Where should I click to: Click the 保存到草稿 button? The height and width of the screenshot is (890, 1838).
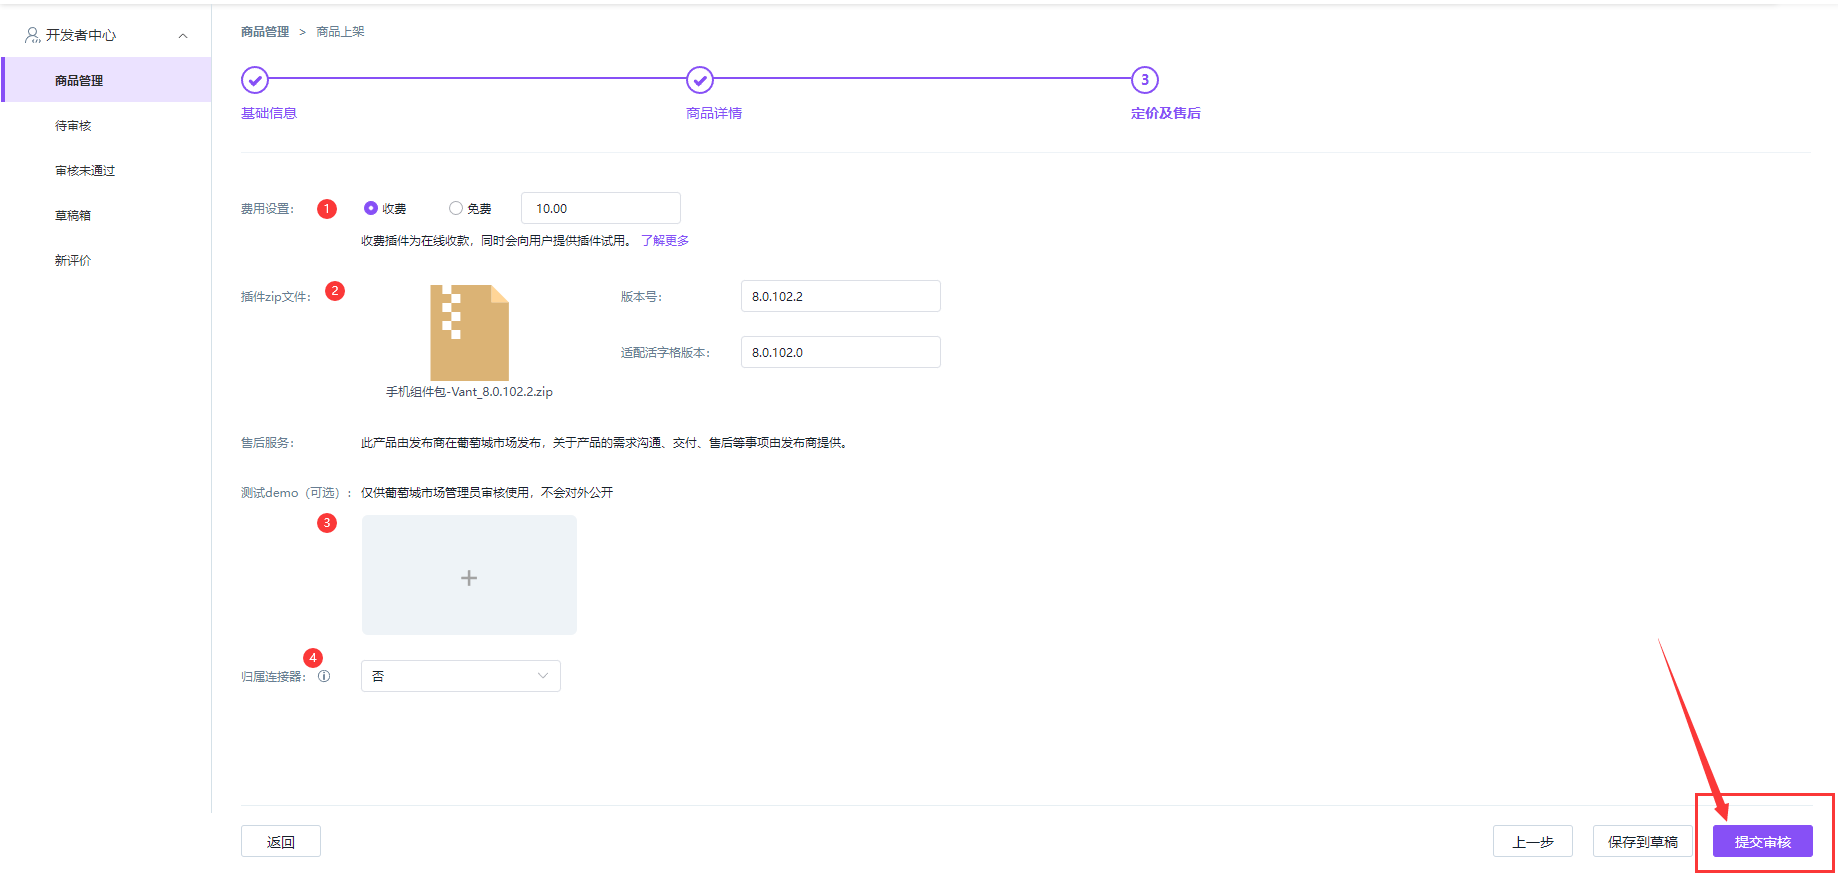(1643, 841)
